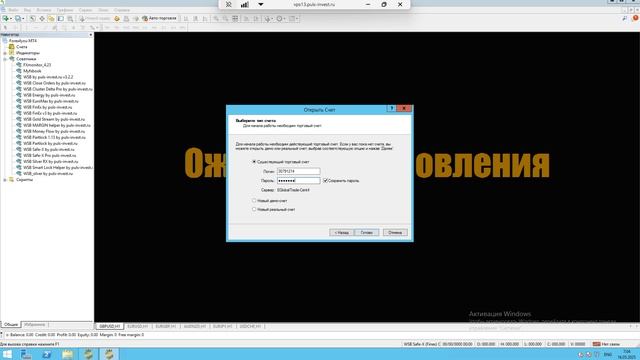The image size is (640, 360).
Task: Click the New Order toolbar button
Action: tap(94, 18)
